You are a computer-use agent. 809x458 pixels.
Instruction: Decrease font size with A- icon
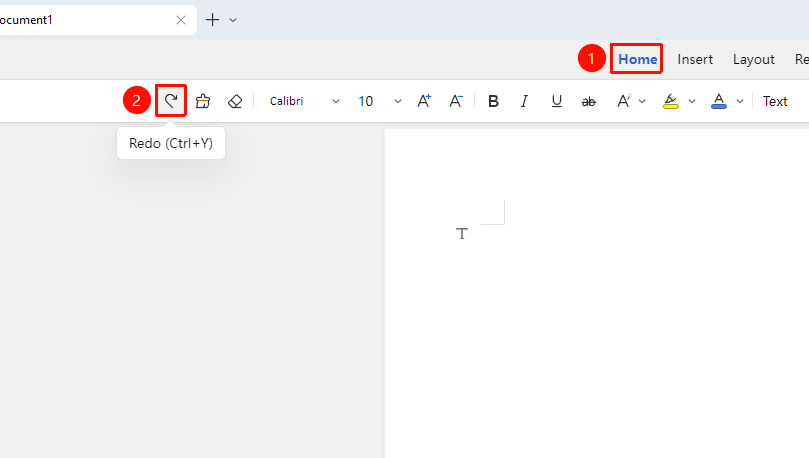tap(456, 101)
